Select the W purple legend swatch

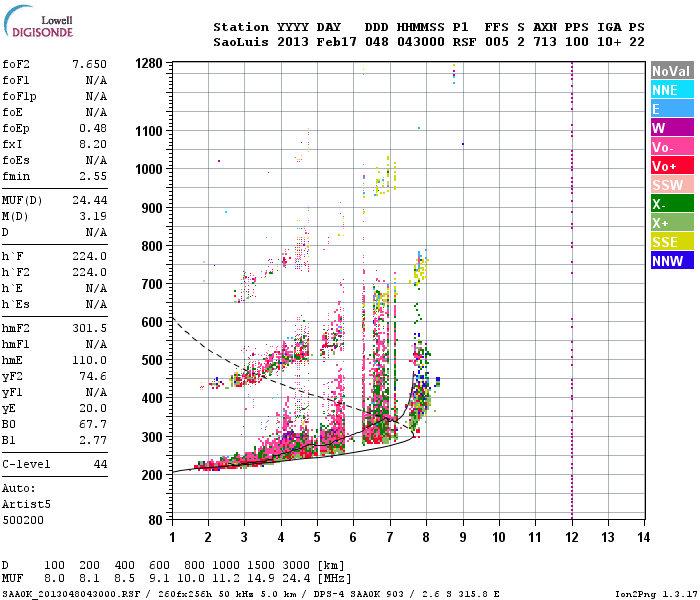point(672,128)
